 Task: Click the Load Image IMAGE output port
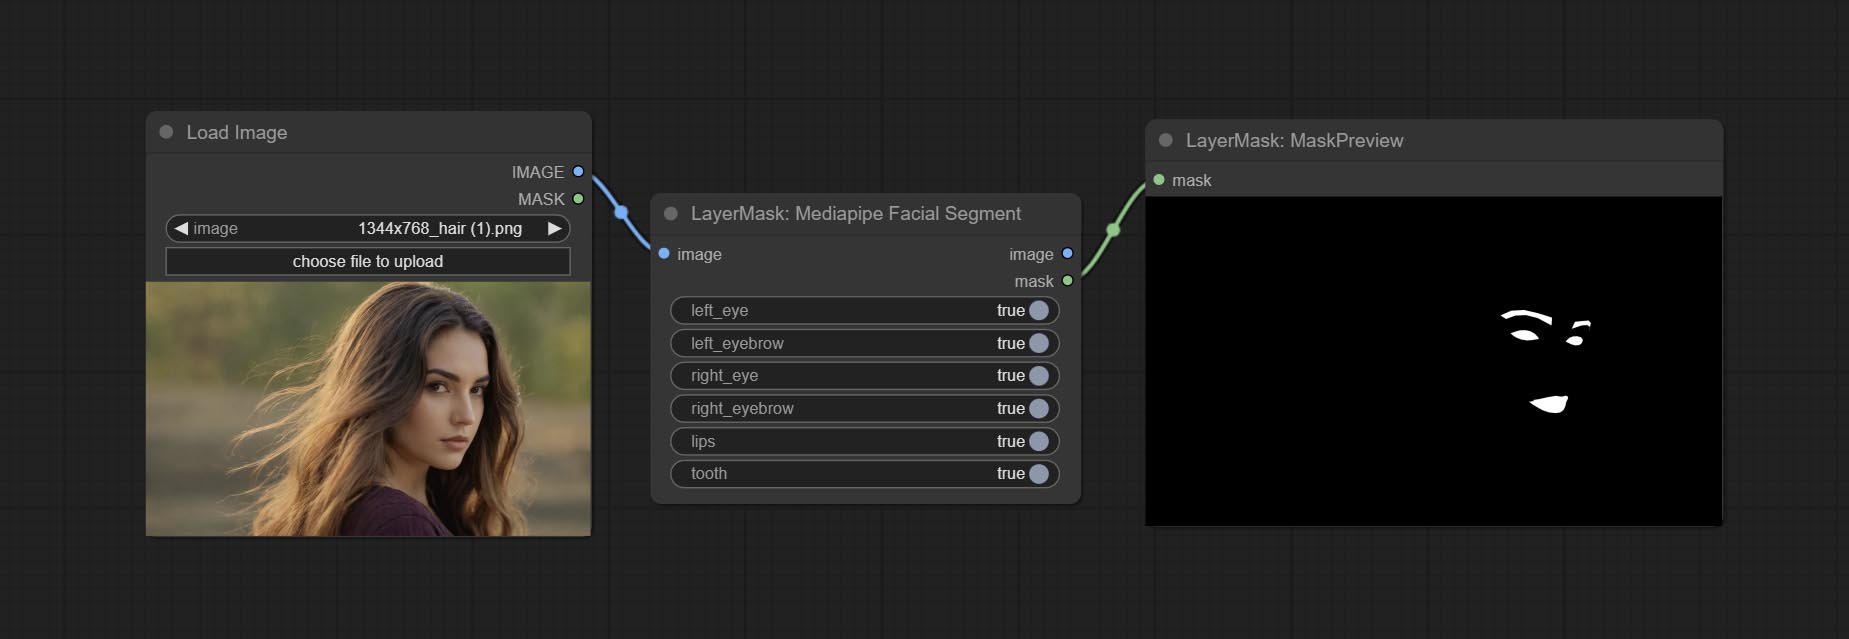pyautogui.click(x=578, y=172)
